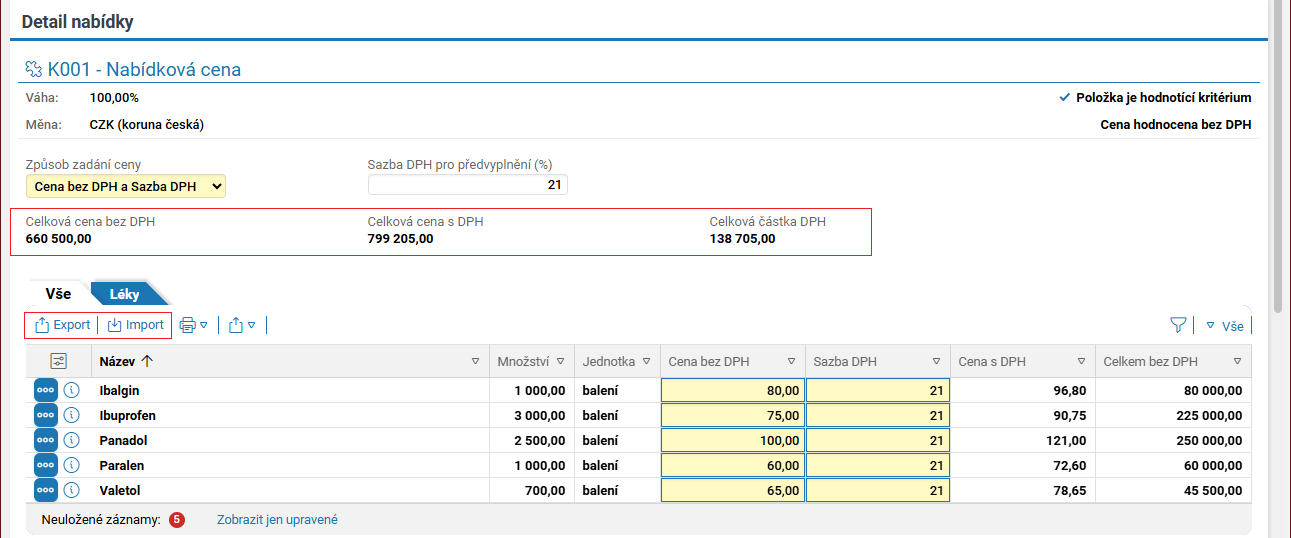Open the info icon for Paralen
This screenshot has height=538, width=1291.
coord(72,465)
